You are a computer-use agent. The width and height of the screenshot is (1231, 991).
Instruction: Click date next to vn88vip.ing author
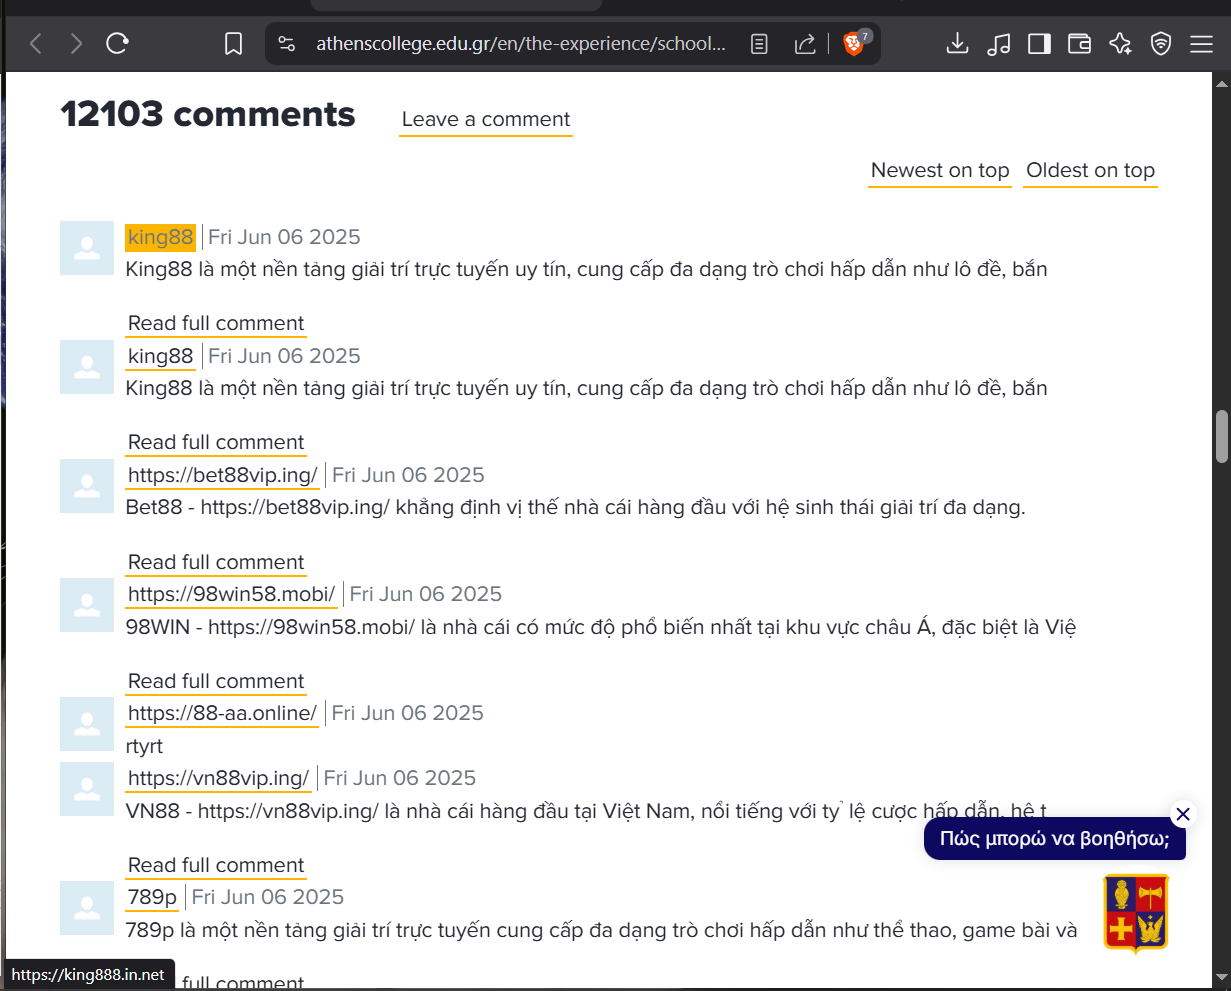click(x=400, y=778)
